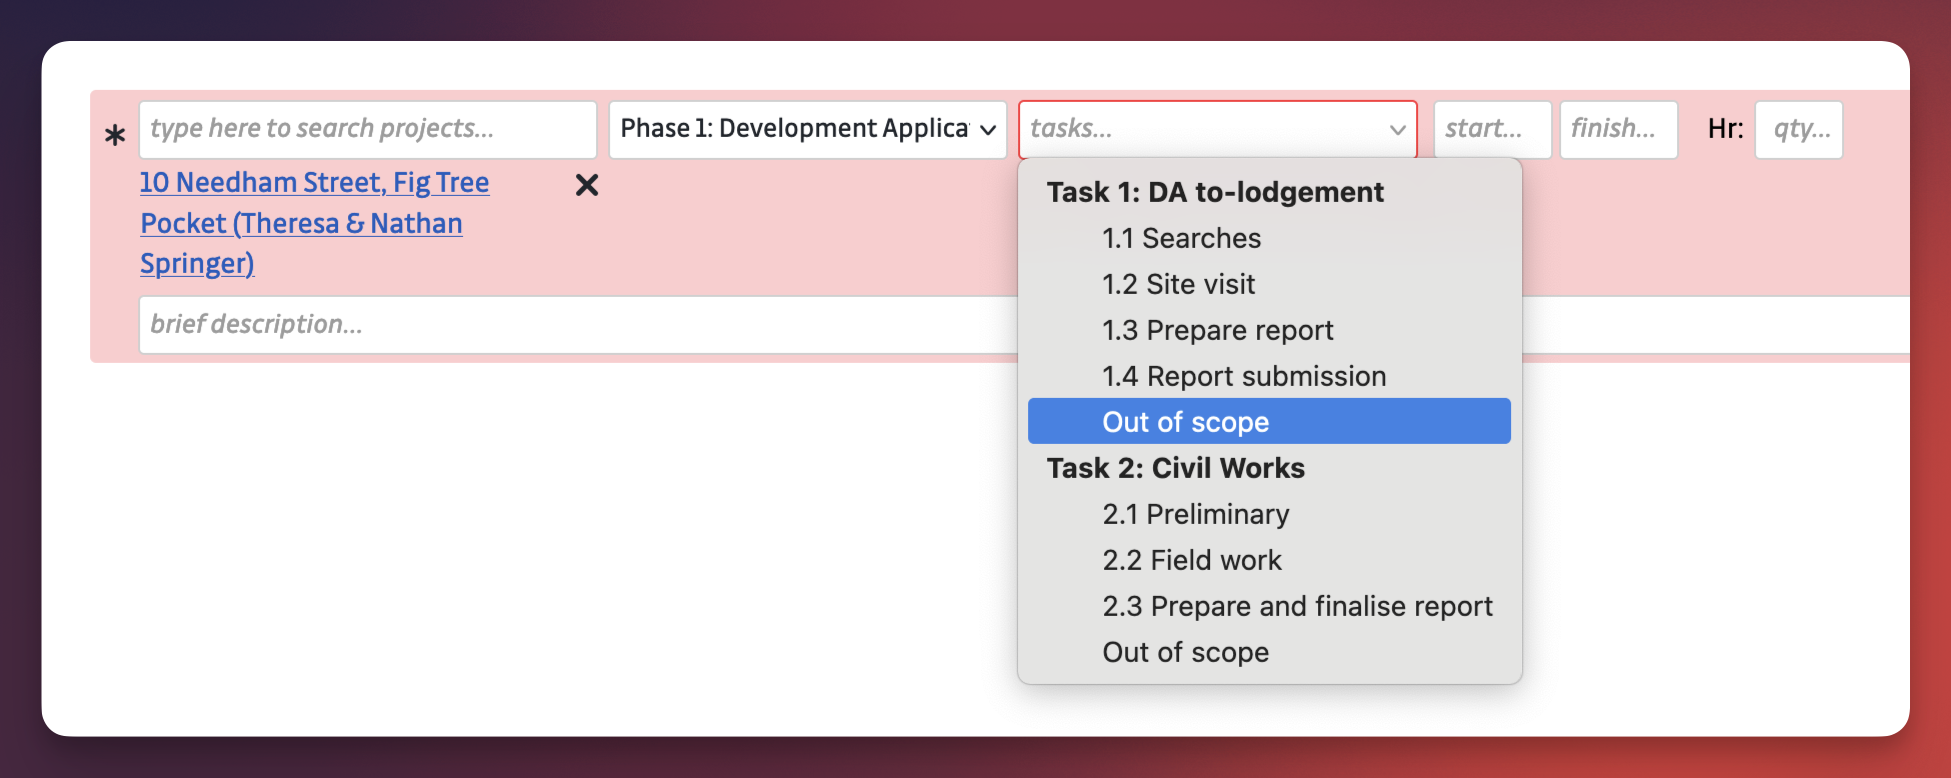Open the Phase 1 dropdown
The image size is (1951, 778).
pyautogui.click(x=807, y=130)
